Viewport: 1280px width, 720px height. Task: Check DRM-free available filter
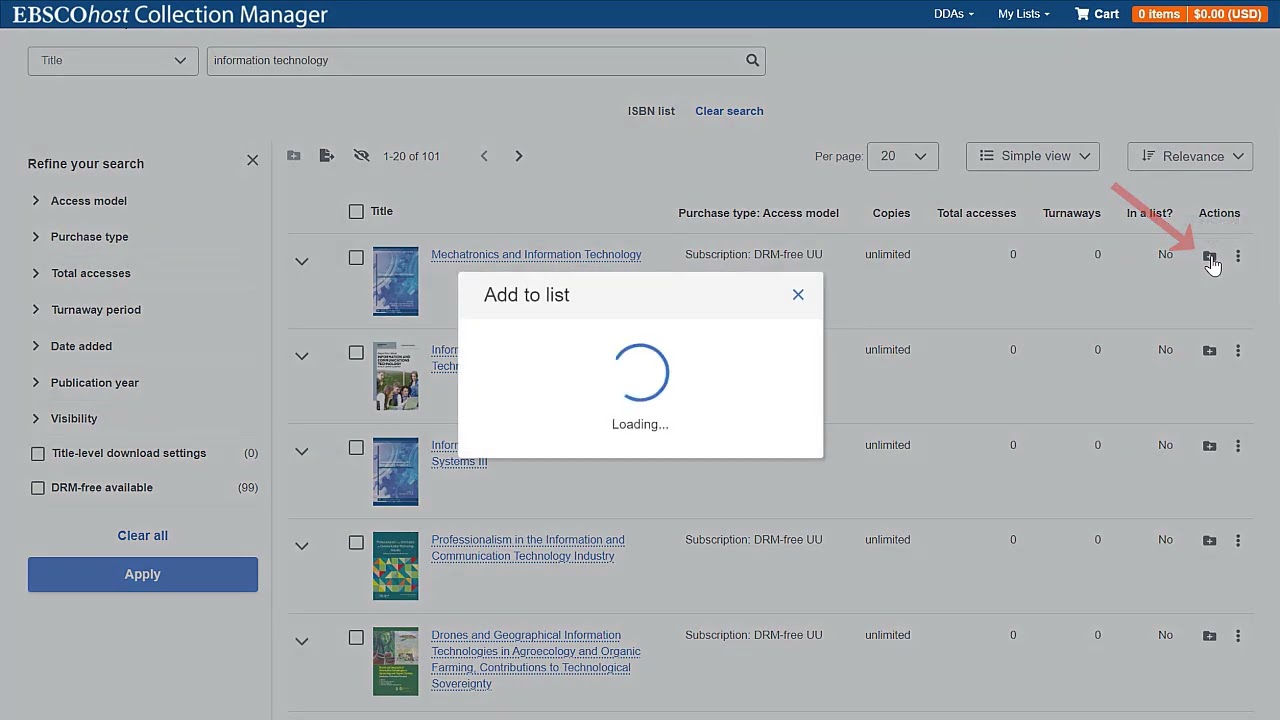coord(38,488)
